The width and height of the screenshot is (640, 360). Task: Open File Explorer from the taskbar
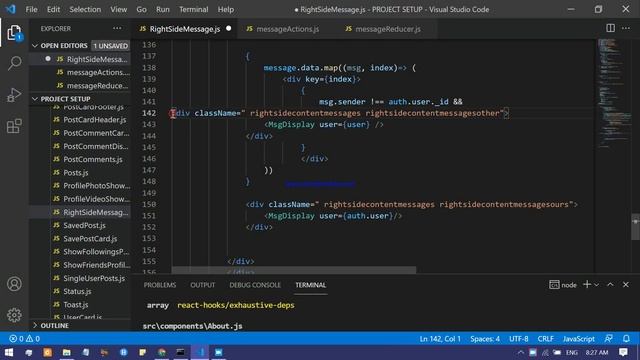click(x=67, y=352)
